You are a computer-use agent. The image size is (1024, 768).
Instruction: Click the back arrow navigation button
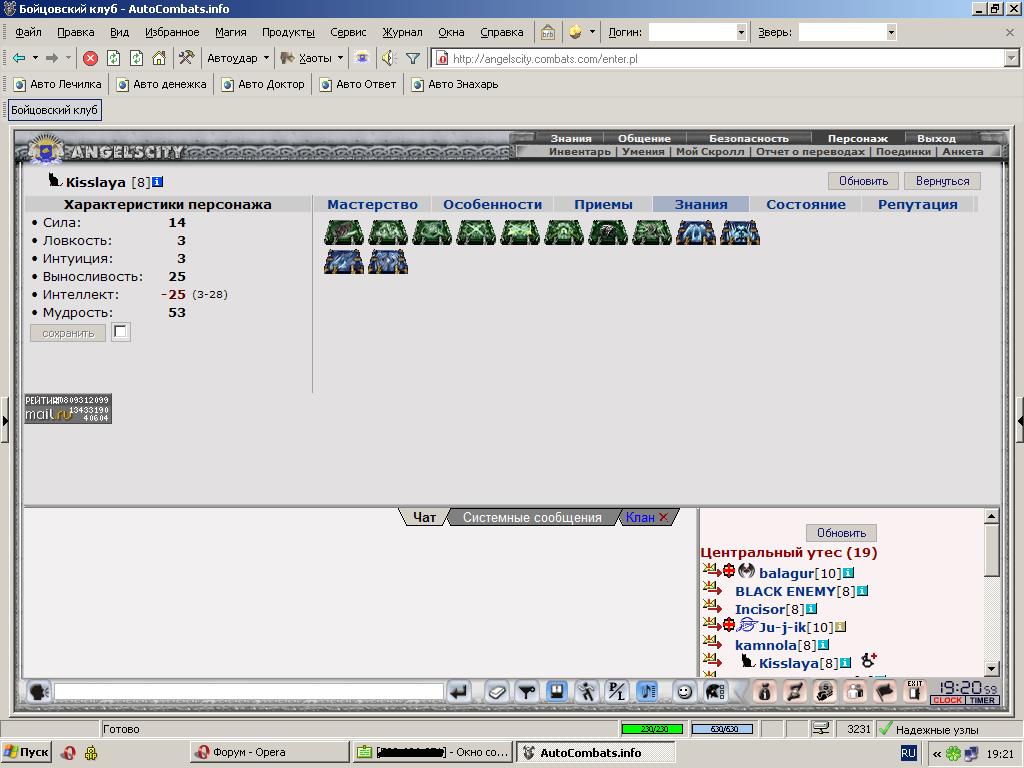(x=19, y=58)
